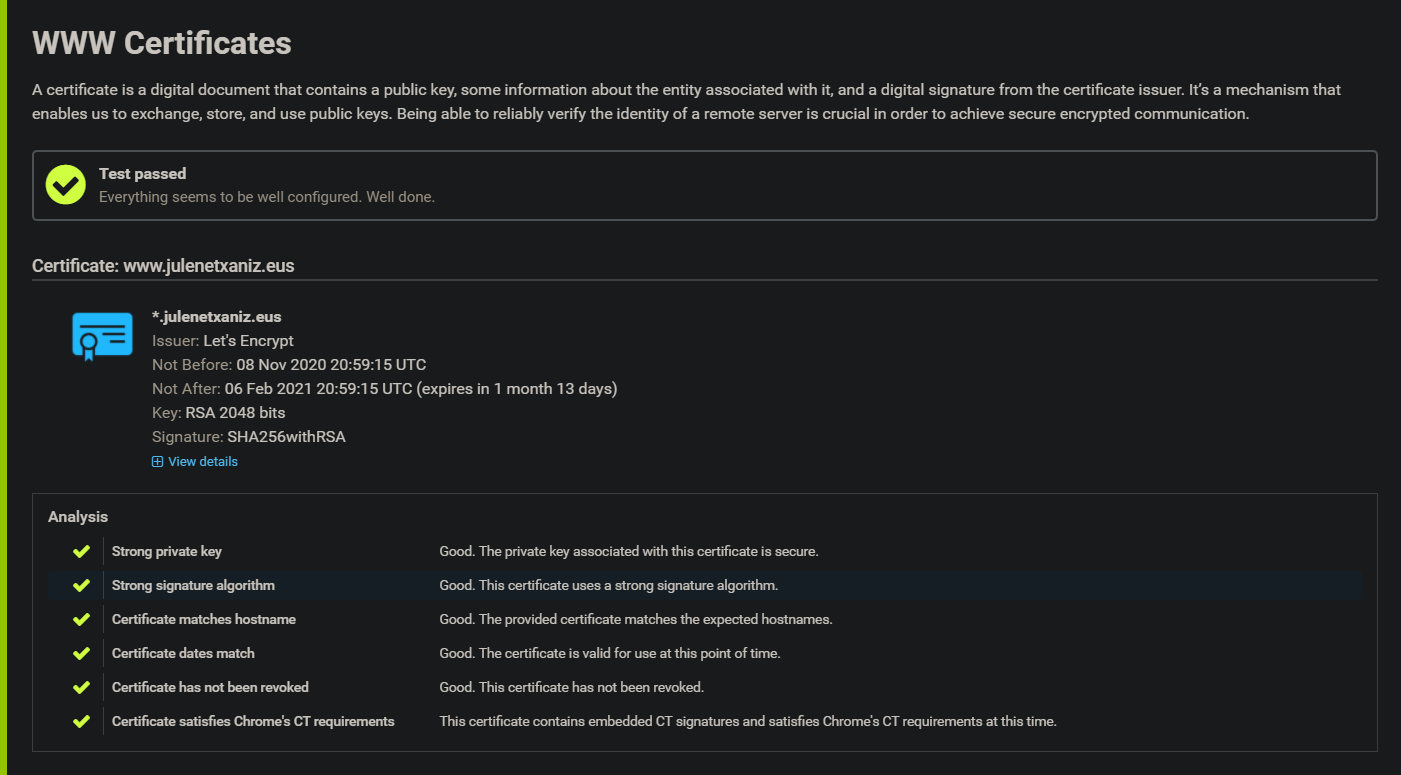Click the Certificate matches hostname label
This screenshot has height=775, width=1401.
coord(204,619)
